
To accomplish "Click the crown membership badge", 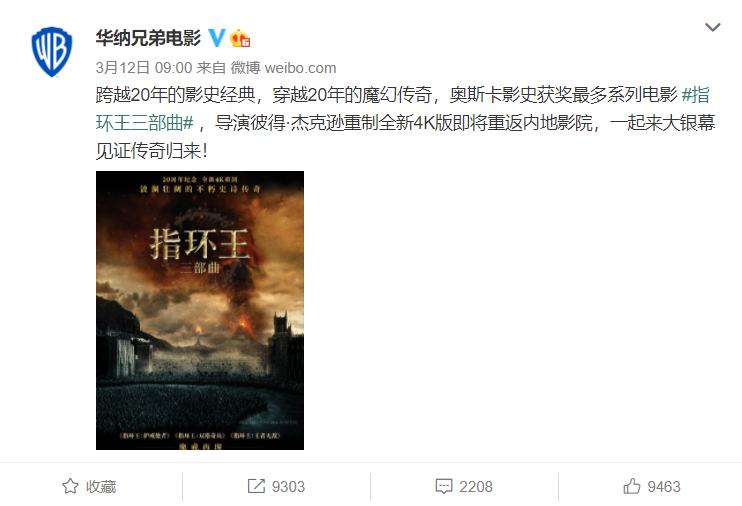I will click(240, 38).
